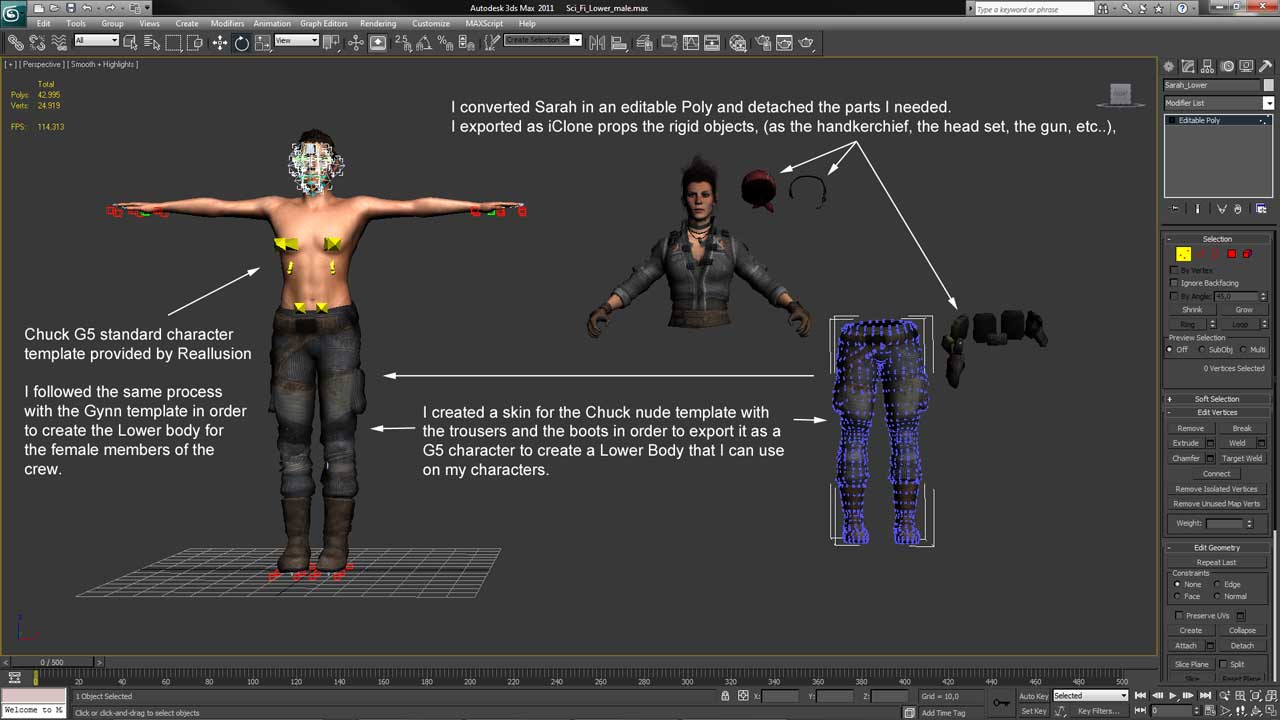Image resolution: width=1280 pixels, height=720 pixels.
Task: Click the Target Weld button
Action: pos(1242,458)
